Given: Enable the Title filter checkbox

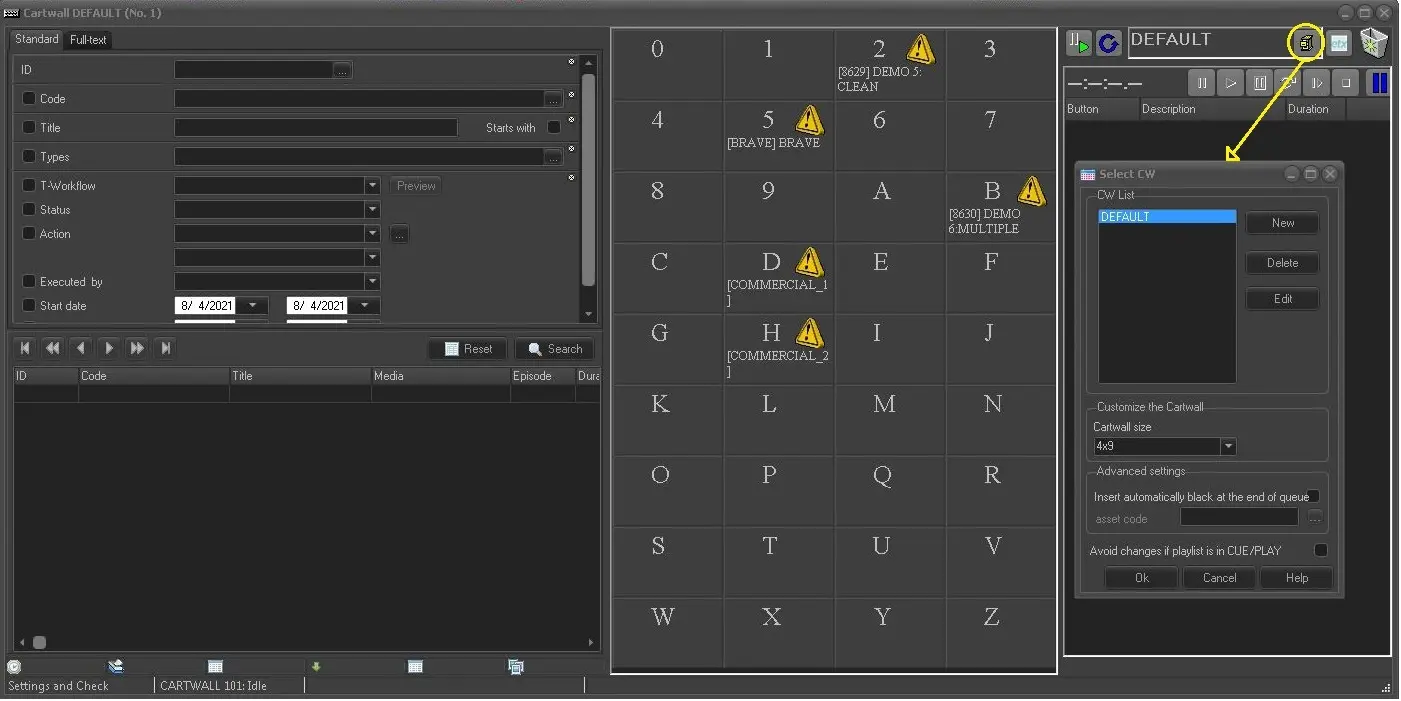Looking at the screenshot, I should coord(29,127).
